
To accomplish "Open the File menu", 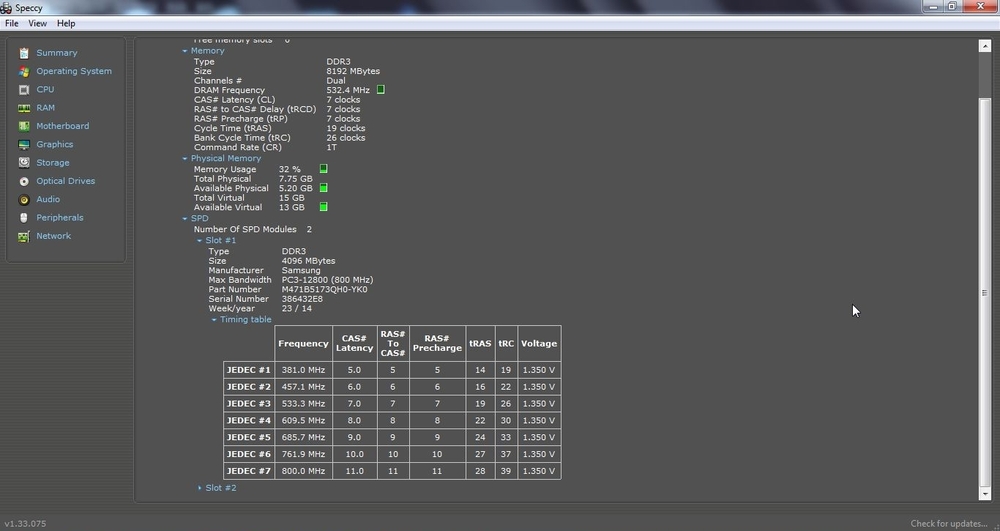I will coord(12,23).
